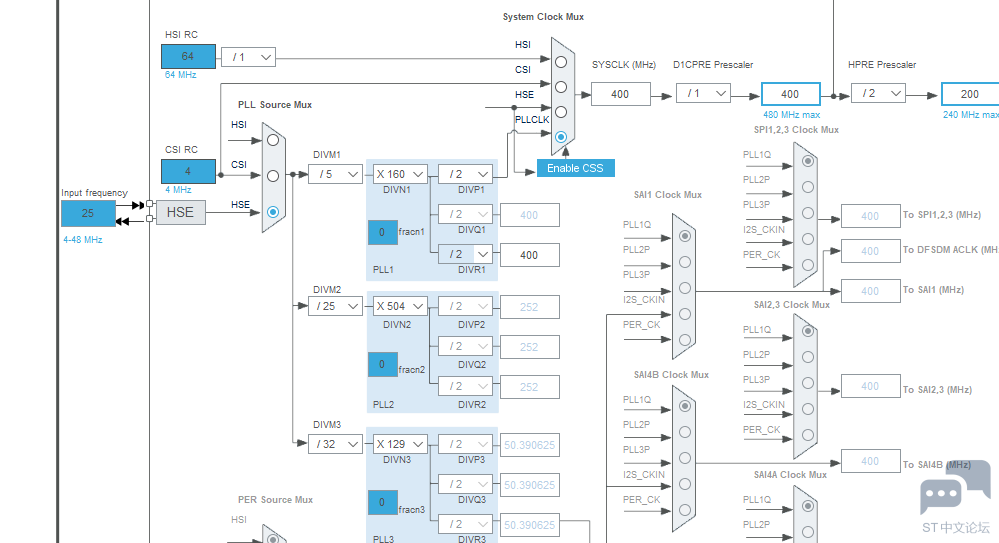Image resolution: width=999 pixels, height=543 pixels.
Task: Click the CSI RC 4 value box
Action: (x=187, y=171)
